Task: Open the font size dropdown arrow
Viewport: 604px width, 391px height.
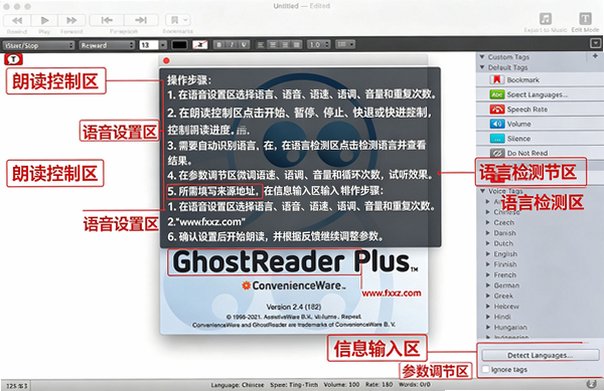Action: (163, 45)
